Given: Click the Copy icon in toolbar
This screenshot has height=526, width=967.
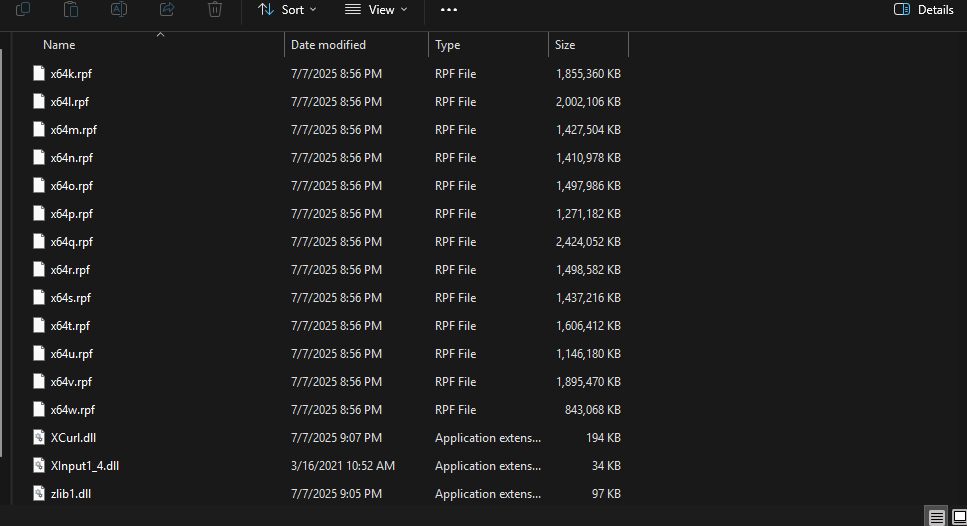Looking at the screenshot, I should 23,9.
